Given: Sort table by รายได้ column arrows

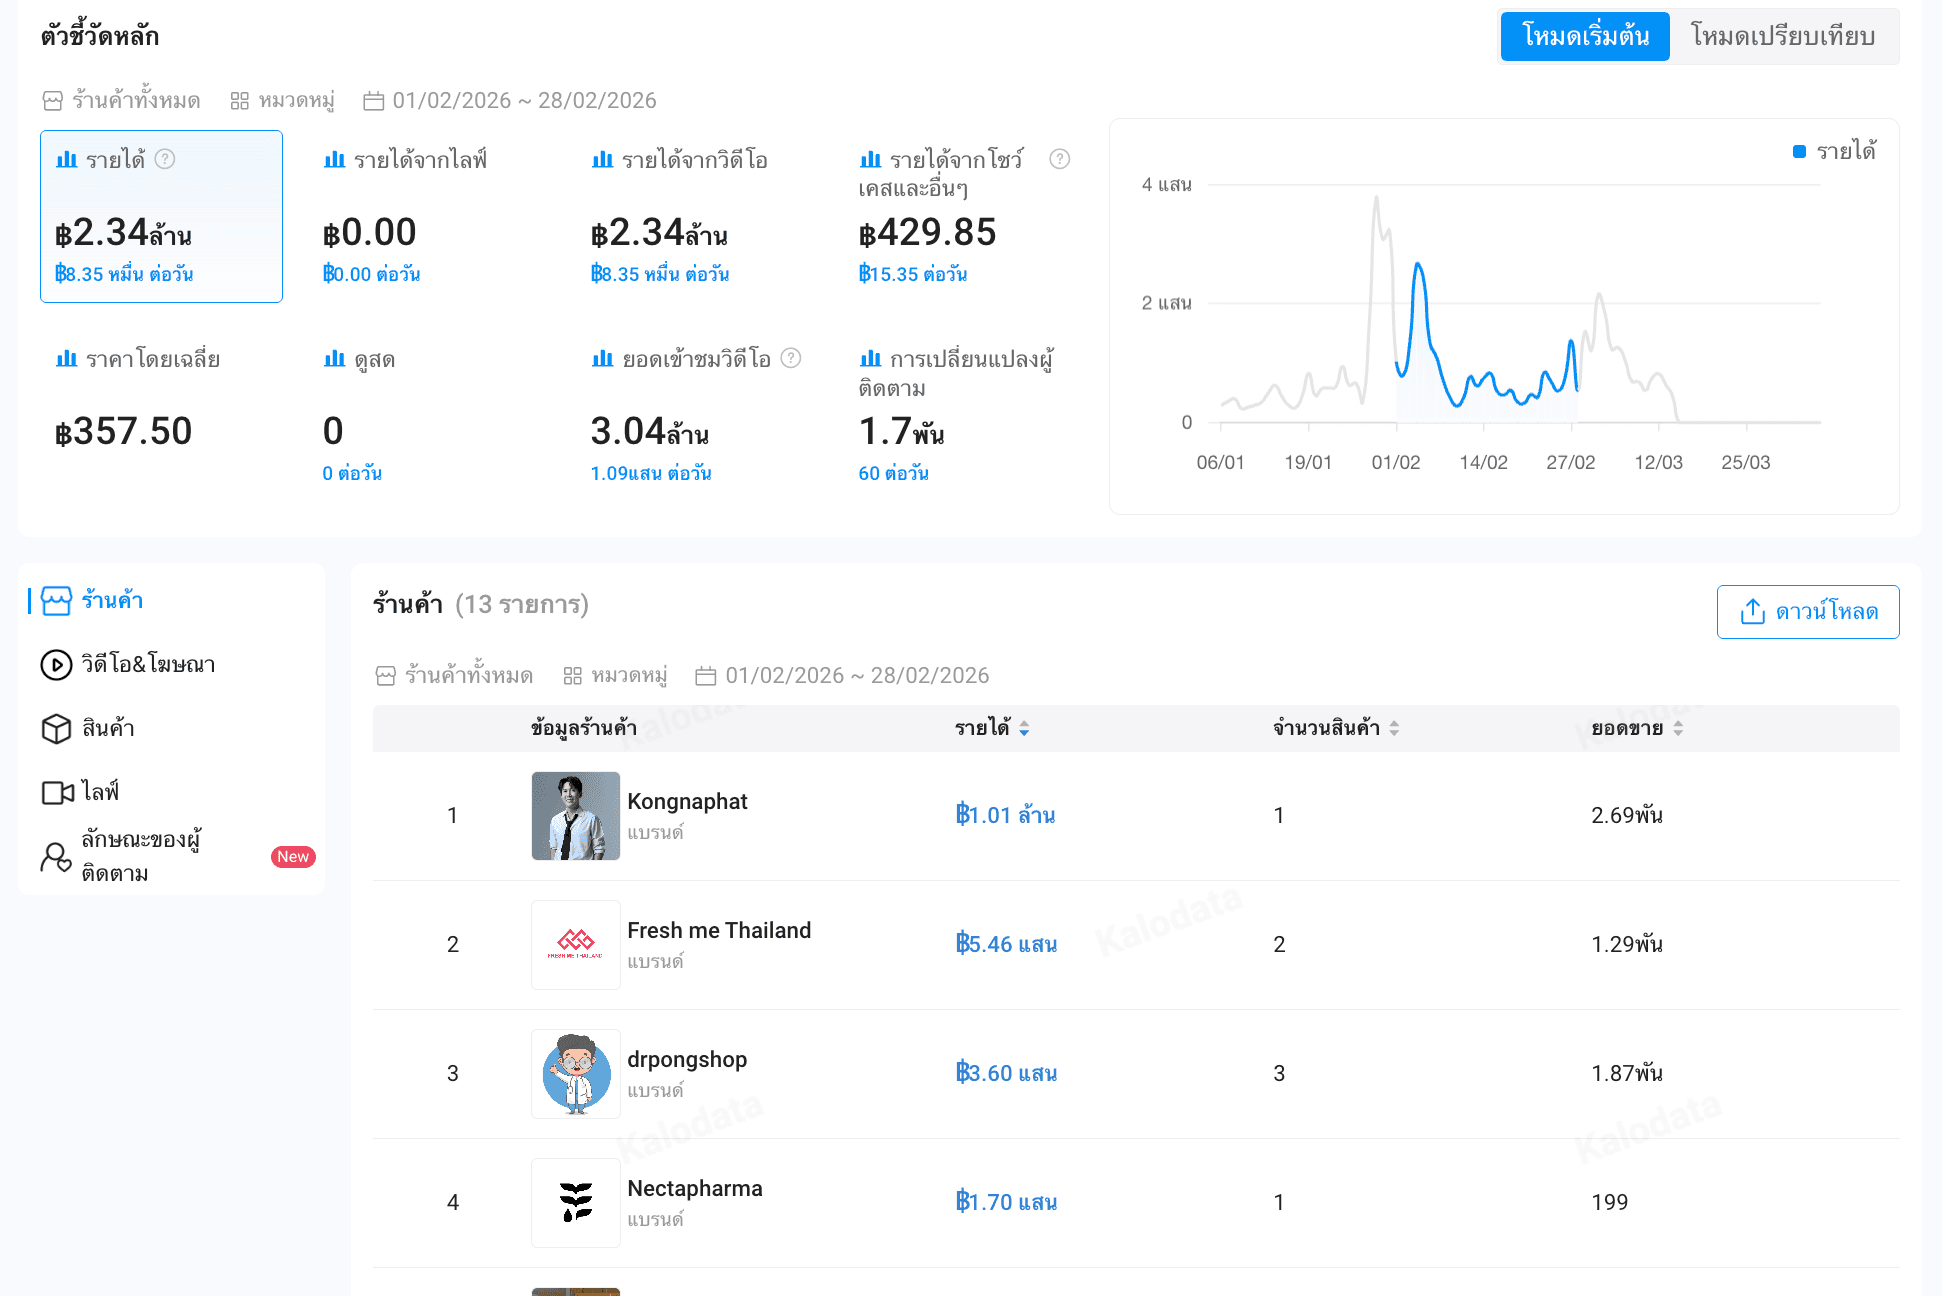Looking at the screenshot, I should pyautogui.click(x=1024, y=729).
